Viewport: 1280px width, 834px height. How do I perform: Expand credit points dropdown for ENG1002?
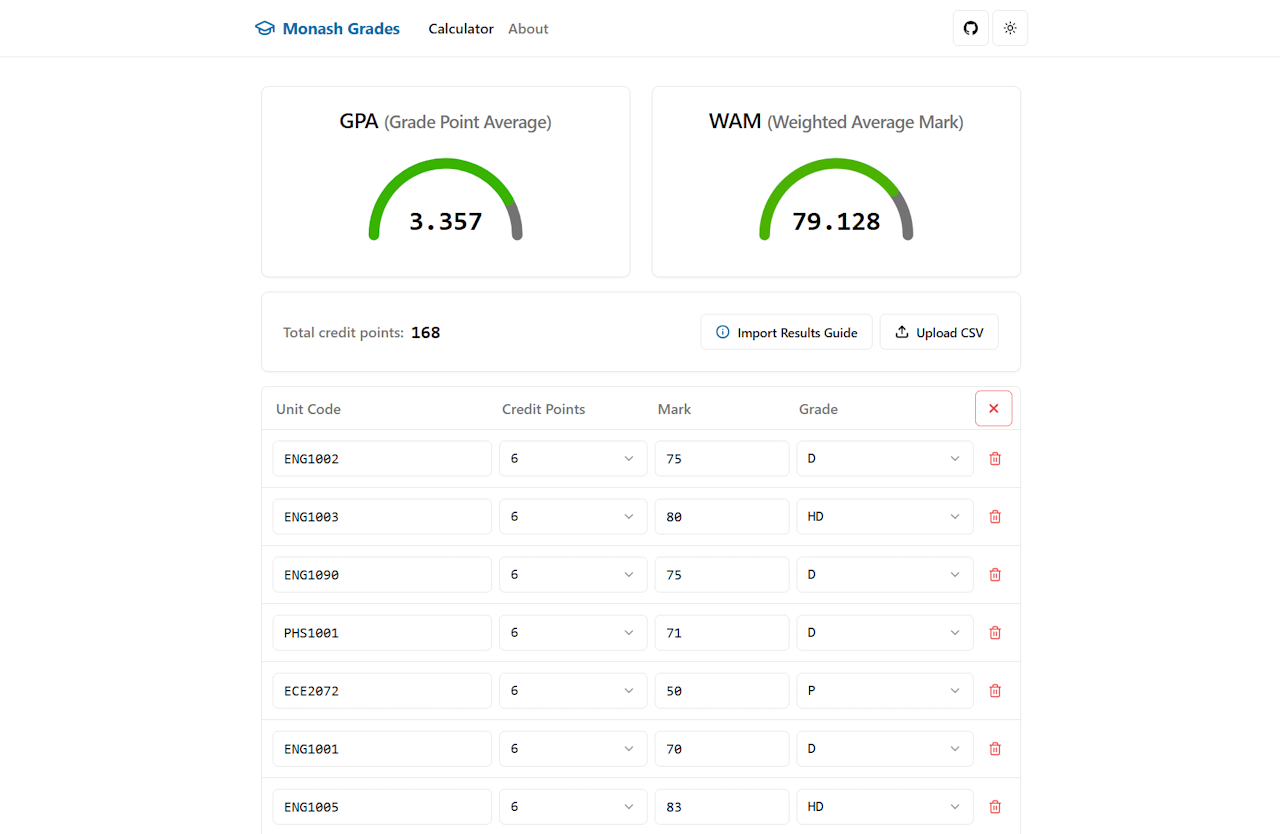tap(573, 459)
